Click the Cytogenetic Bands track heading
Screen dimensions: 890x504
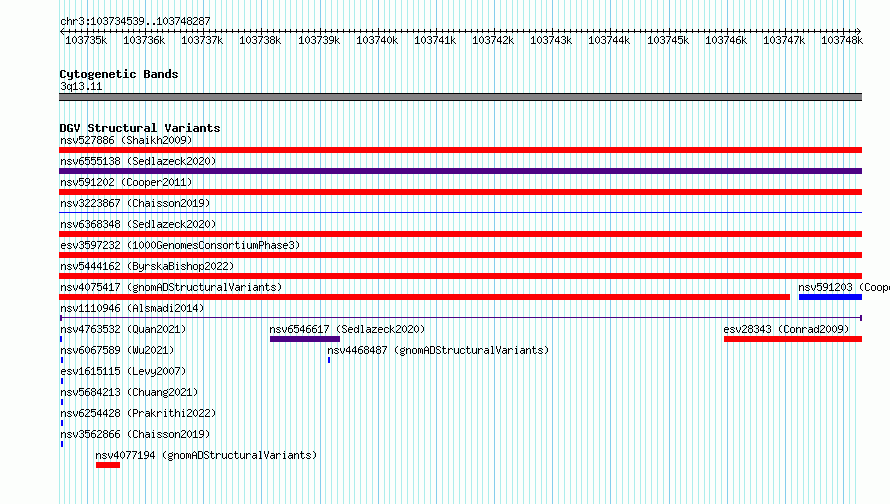click(x=119, y=74)
